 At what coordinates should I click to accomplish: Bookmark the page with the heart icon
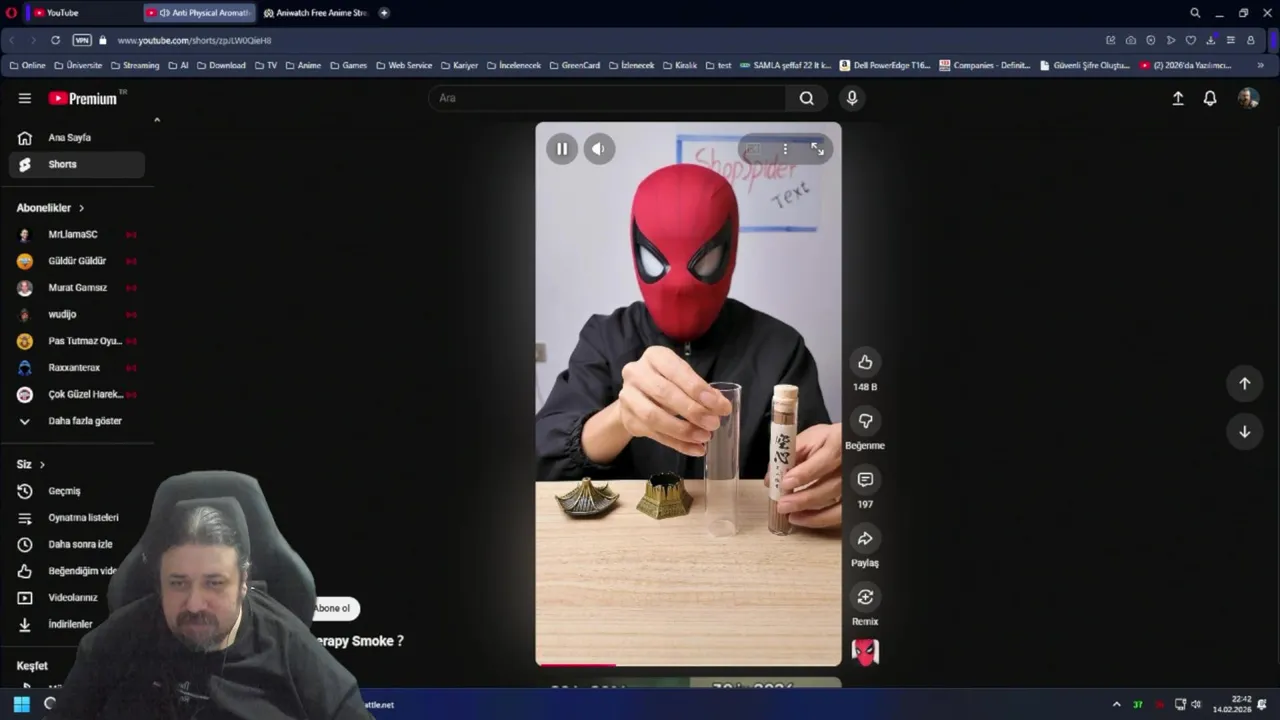point(1190,40)
